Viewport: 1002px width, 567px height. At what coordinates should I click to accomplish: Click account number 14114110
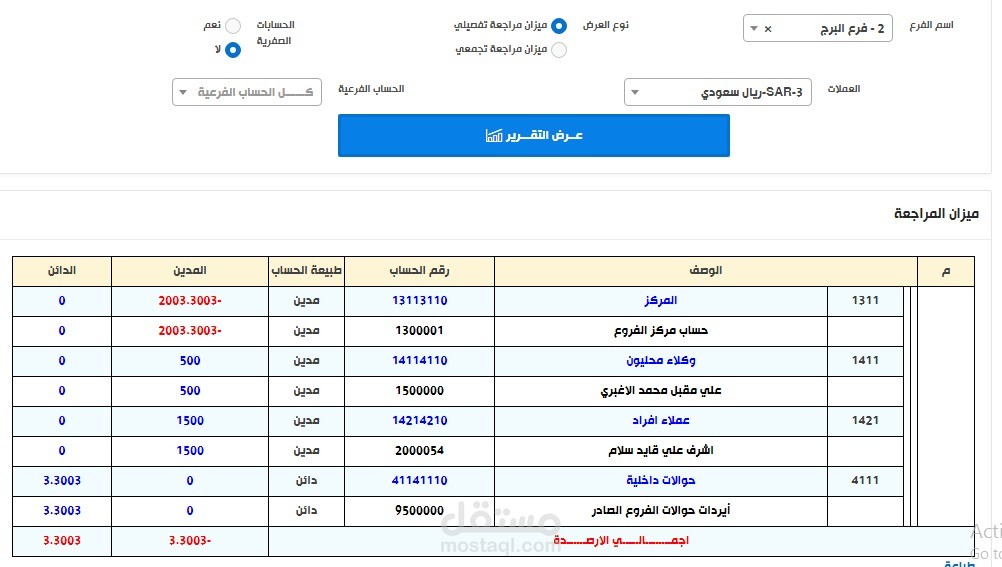(420, 361)
